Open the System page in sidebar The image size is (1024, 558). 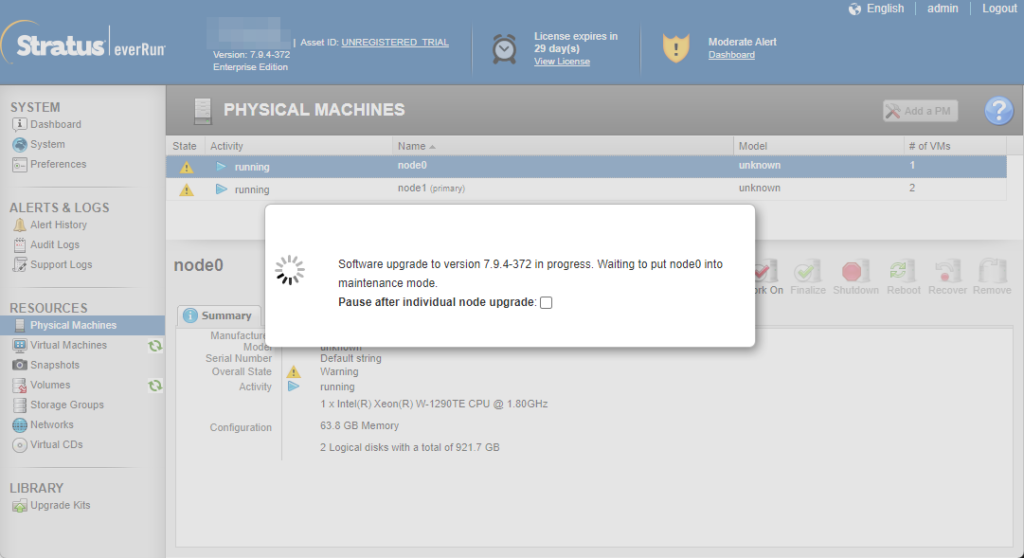point(48,144)
